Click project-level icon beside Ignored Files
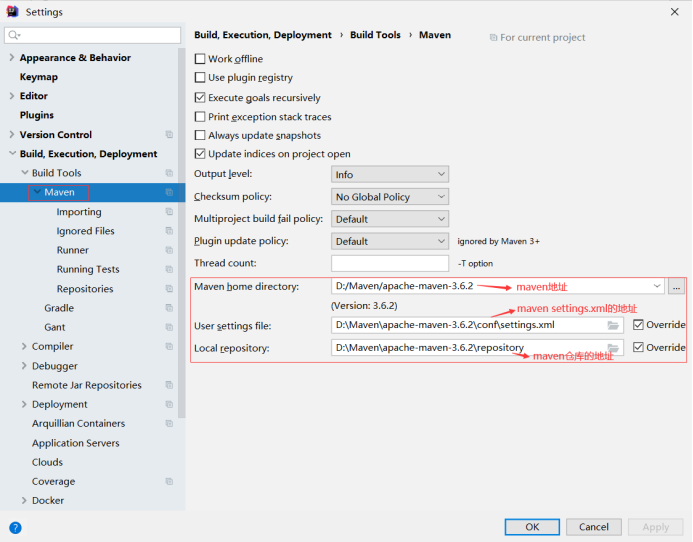 [x=169, y=231]
